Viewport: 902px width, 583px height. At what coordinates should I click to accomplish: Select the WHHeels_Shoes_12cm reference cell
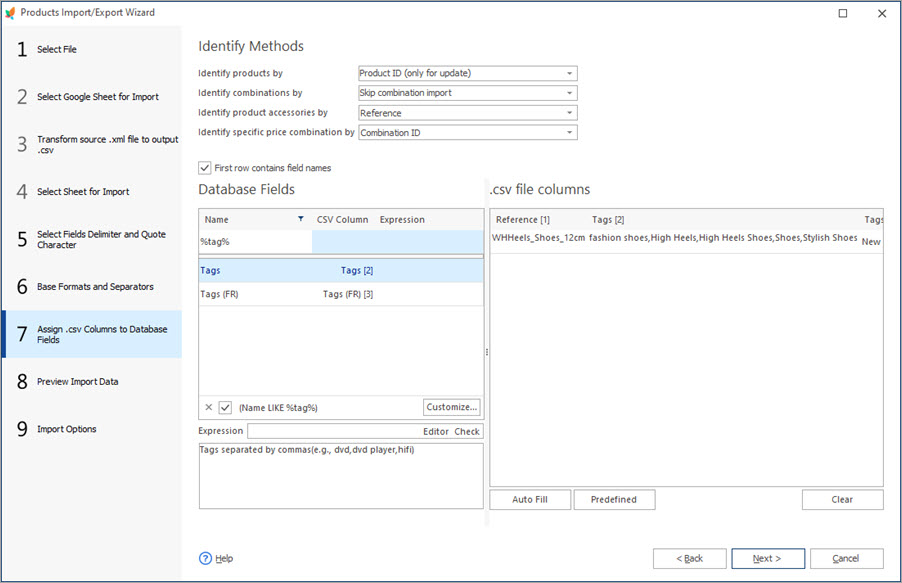pos(538,238)
